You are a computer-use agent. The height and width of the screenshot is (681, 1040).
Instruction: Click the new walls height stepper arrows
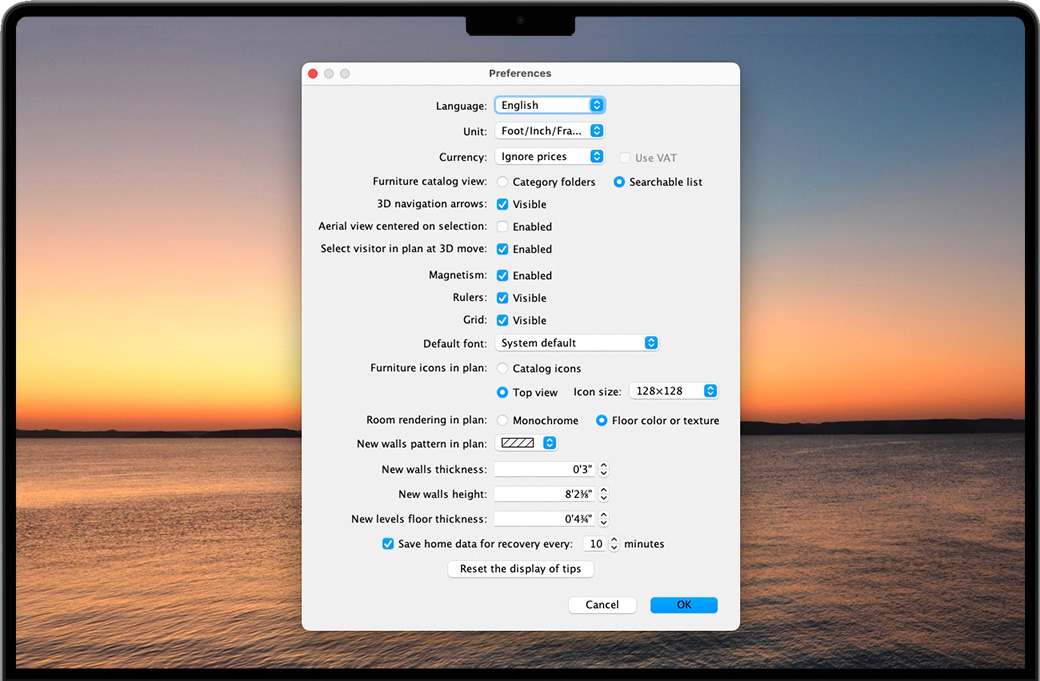click(604, 494)
